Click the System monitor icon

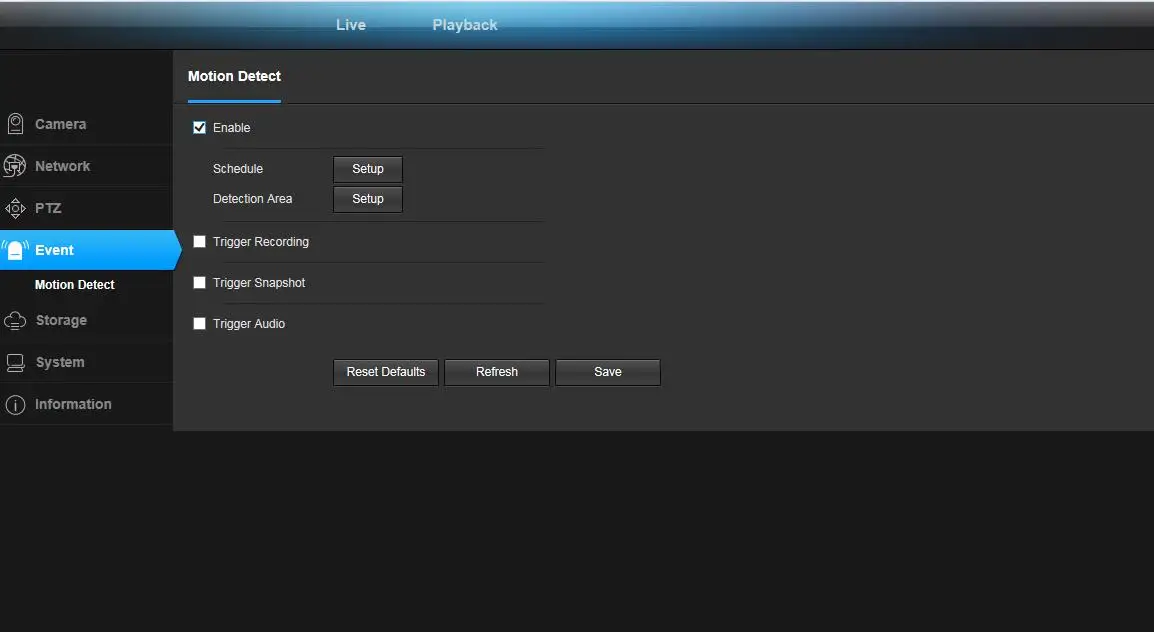pyautogui.click(x=15, y=363)
